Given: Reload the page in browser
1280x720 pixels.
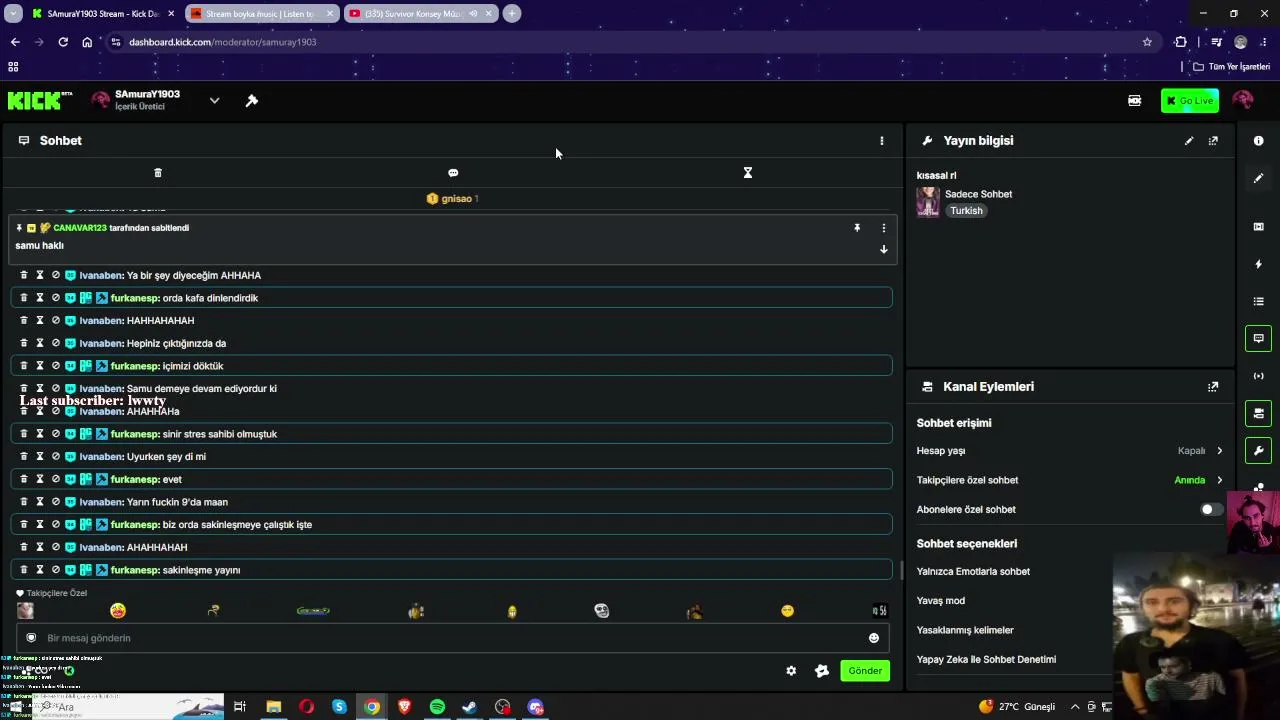Looking at the screenshot, I should pos(63,42).
